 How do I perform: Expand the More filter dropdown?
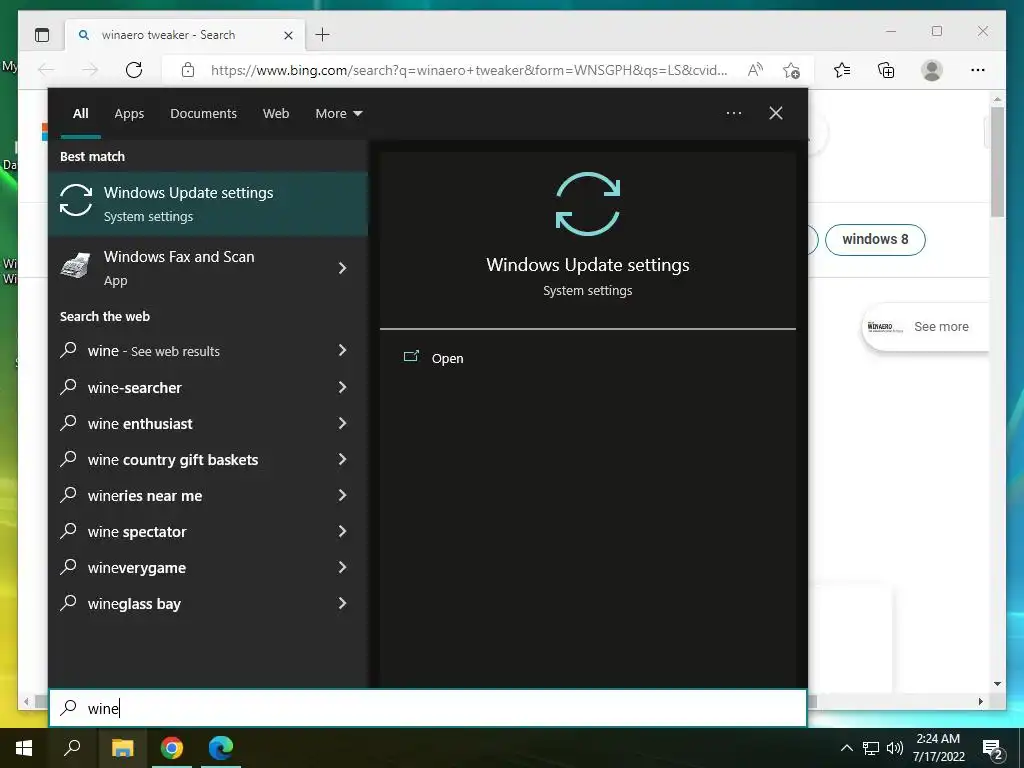point(338,114)
